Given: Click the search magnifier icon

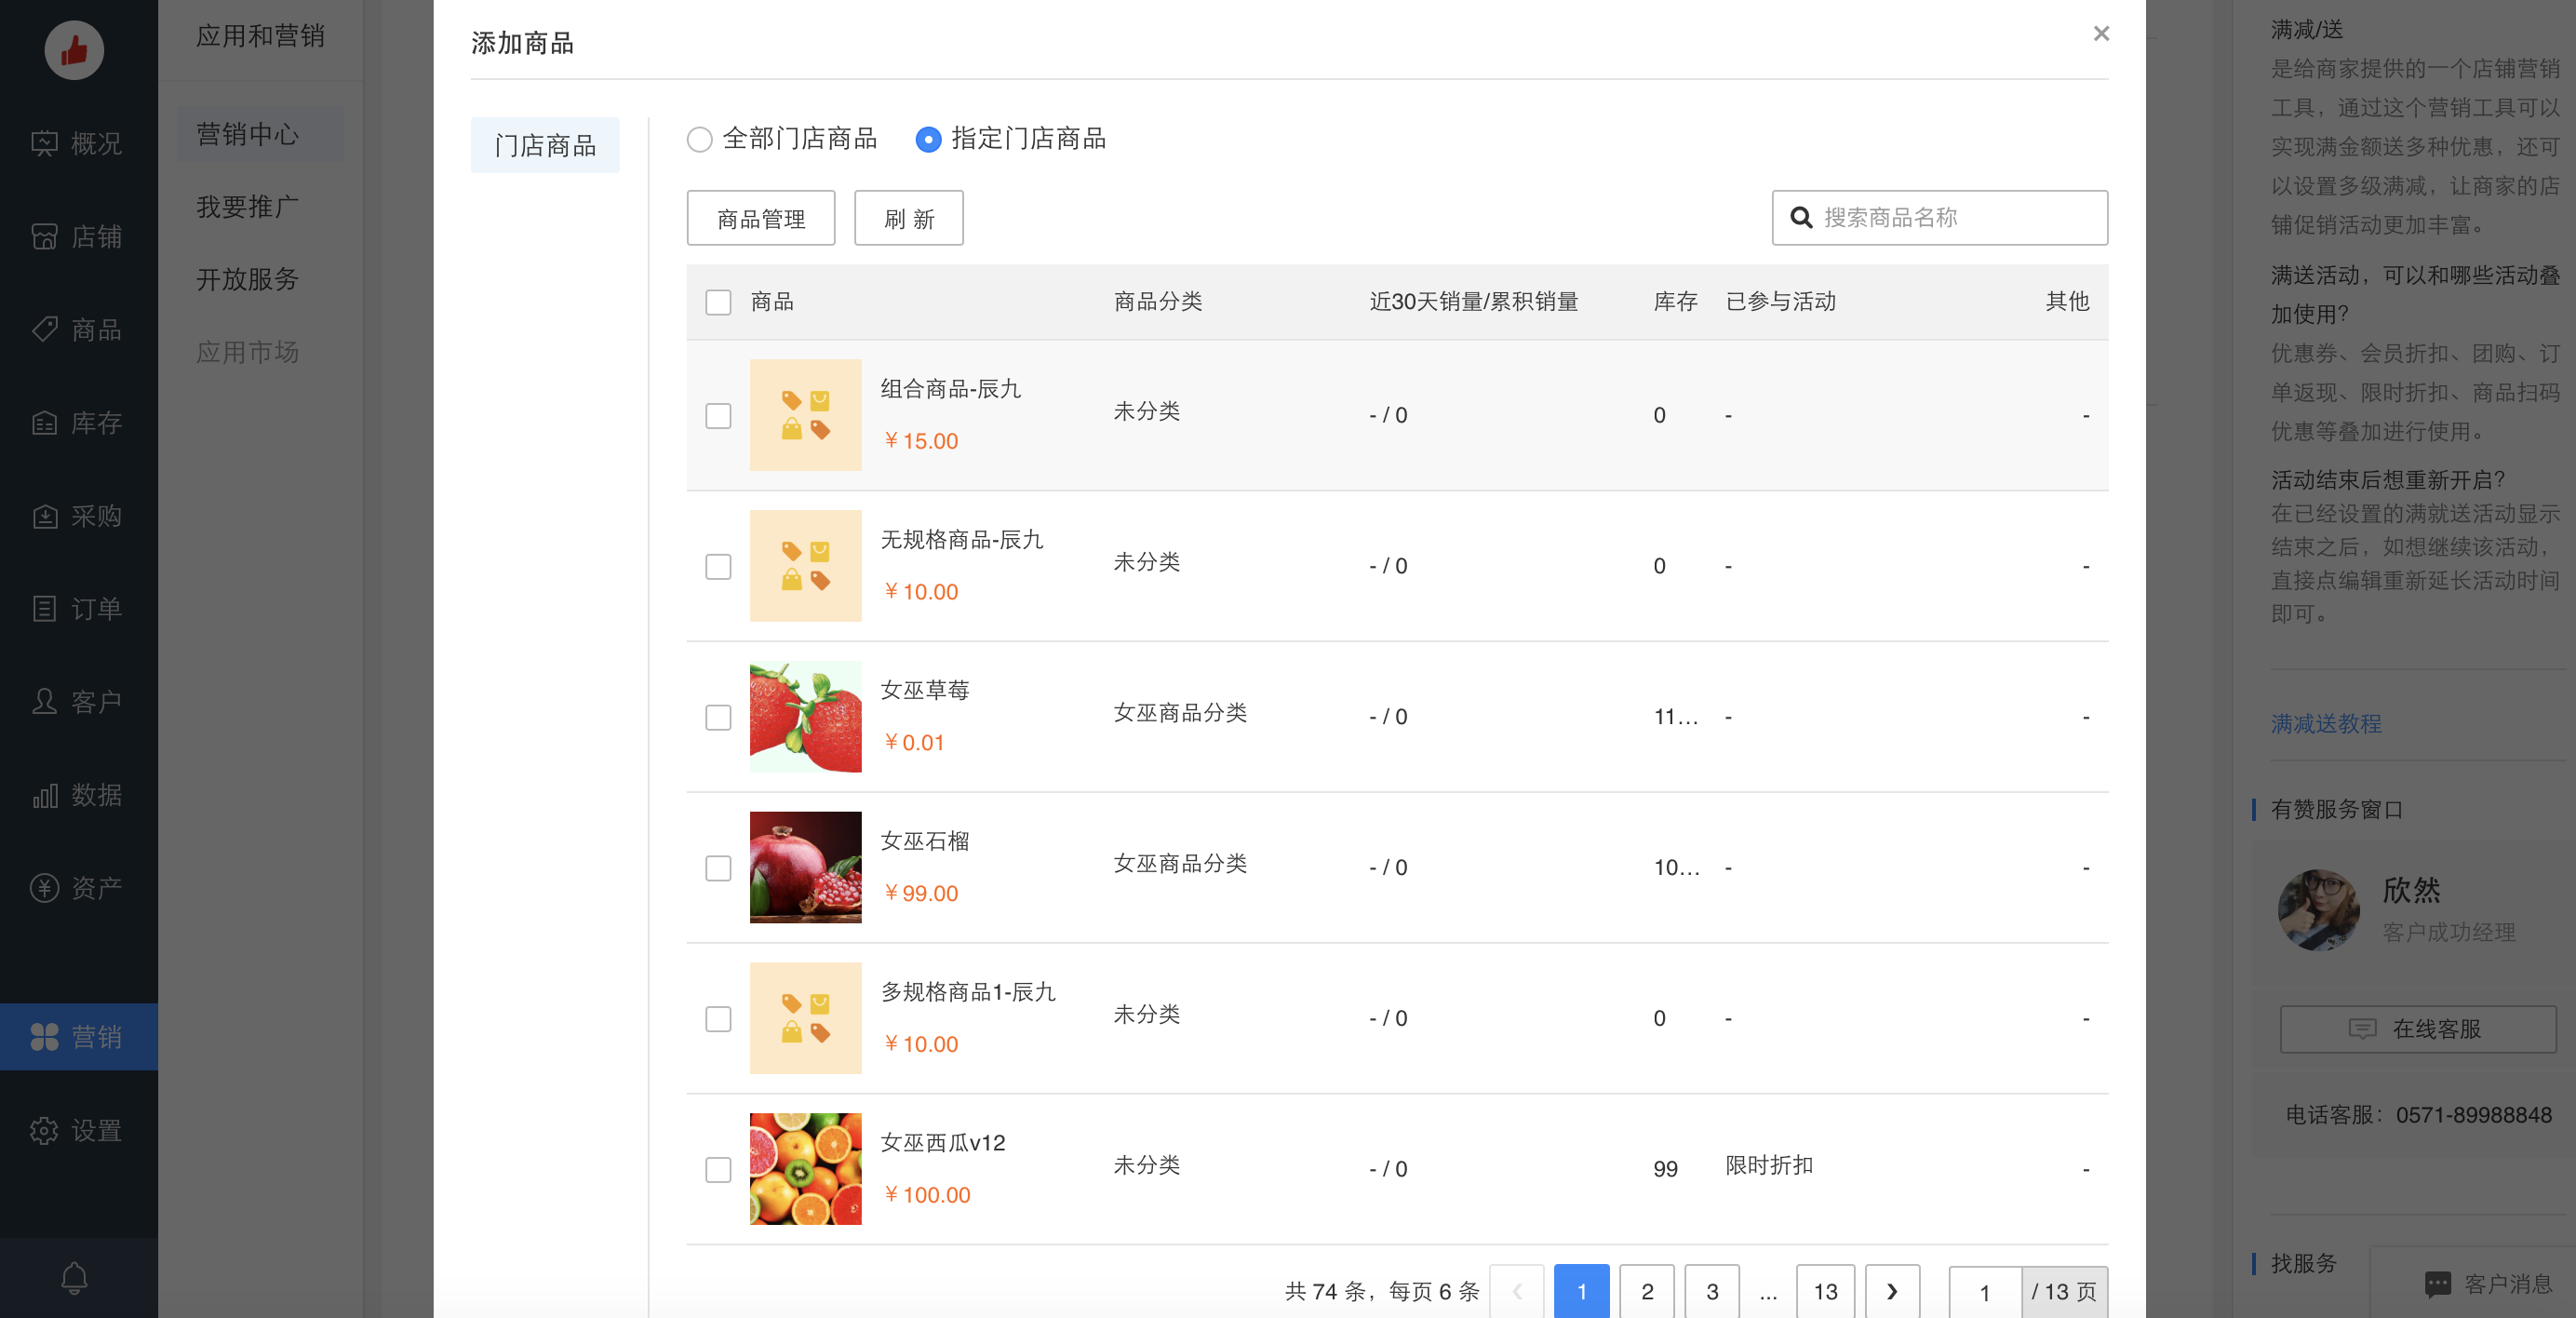Looking at the screenshot, I should 1801,217.
